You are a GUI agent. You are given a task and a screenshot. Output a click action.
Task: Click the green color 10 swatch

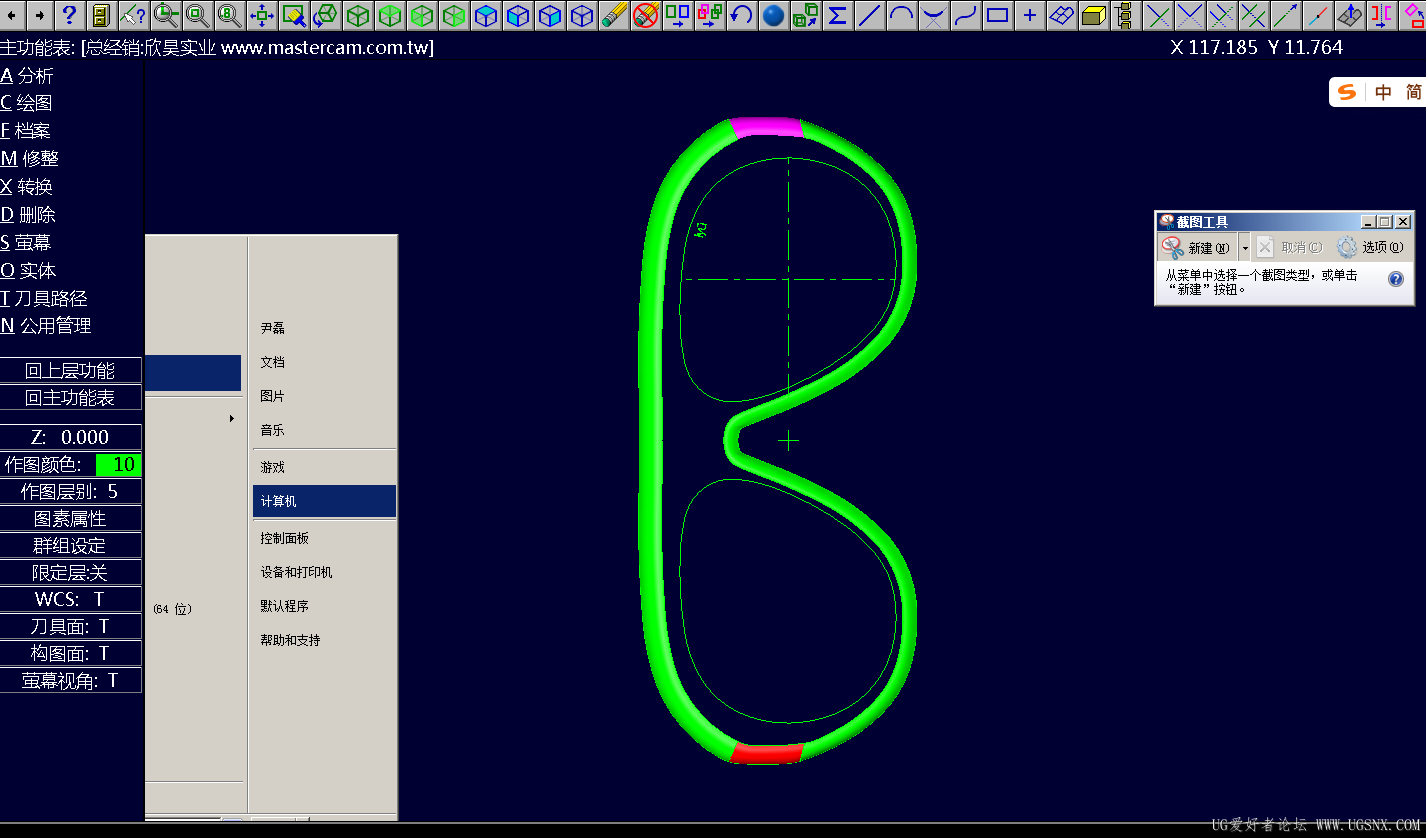(118, 464)
